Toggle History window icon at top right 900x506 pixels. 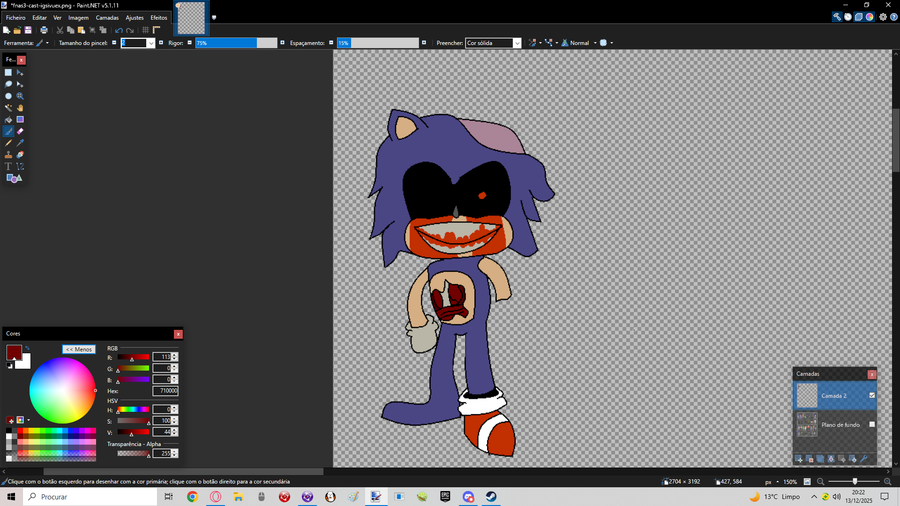(x=848, y=17)
